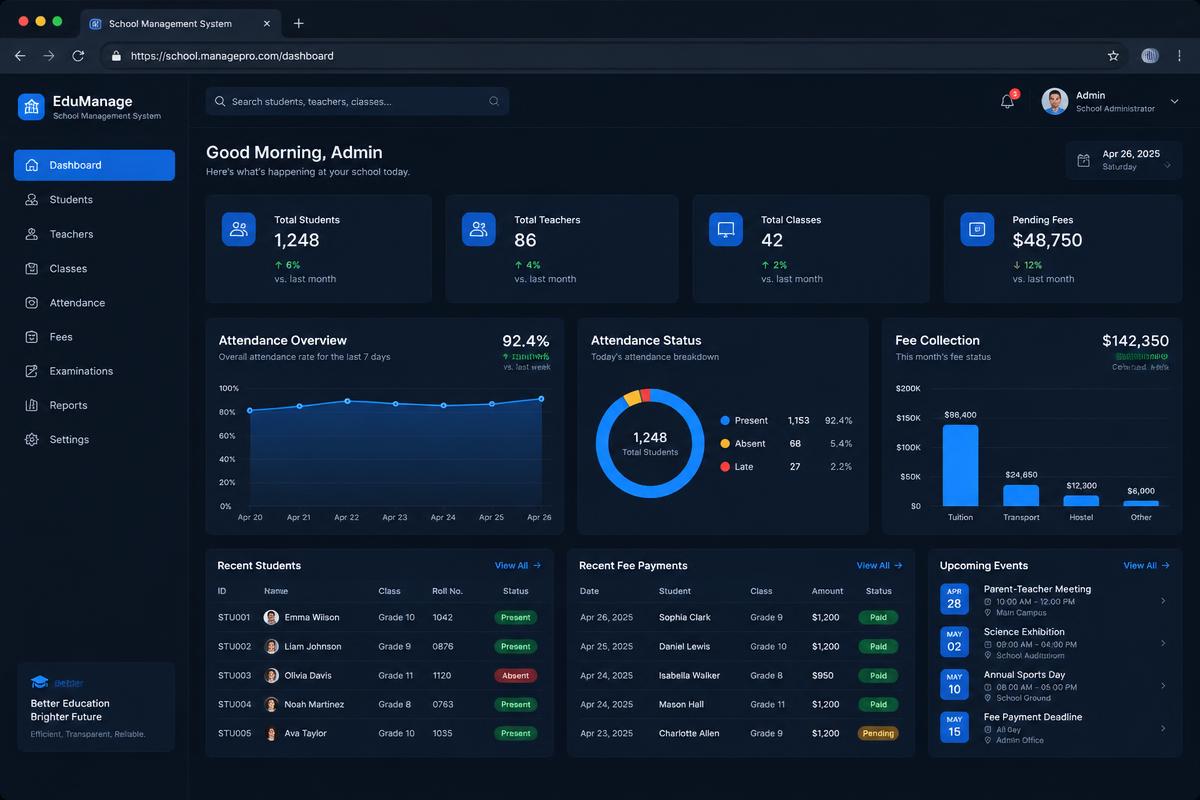Click the Pending badge for Charlotte Allen
Viewport: 1200px width, 800px height.
pos(878,733)
